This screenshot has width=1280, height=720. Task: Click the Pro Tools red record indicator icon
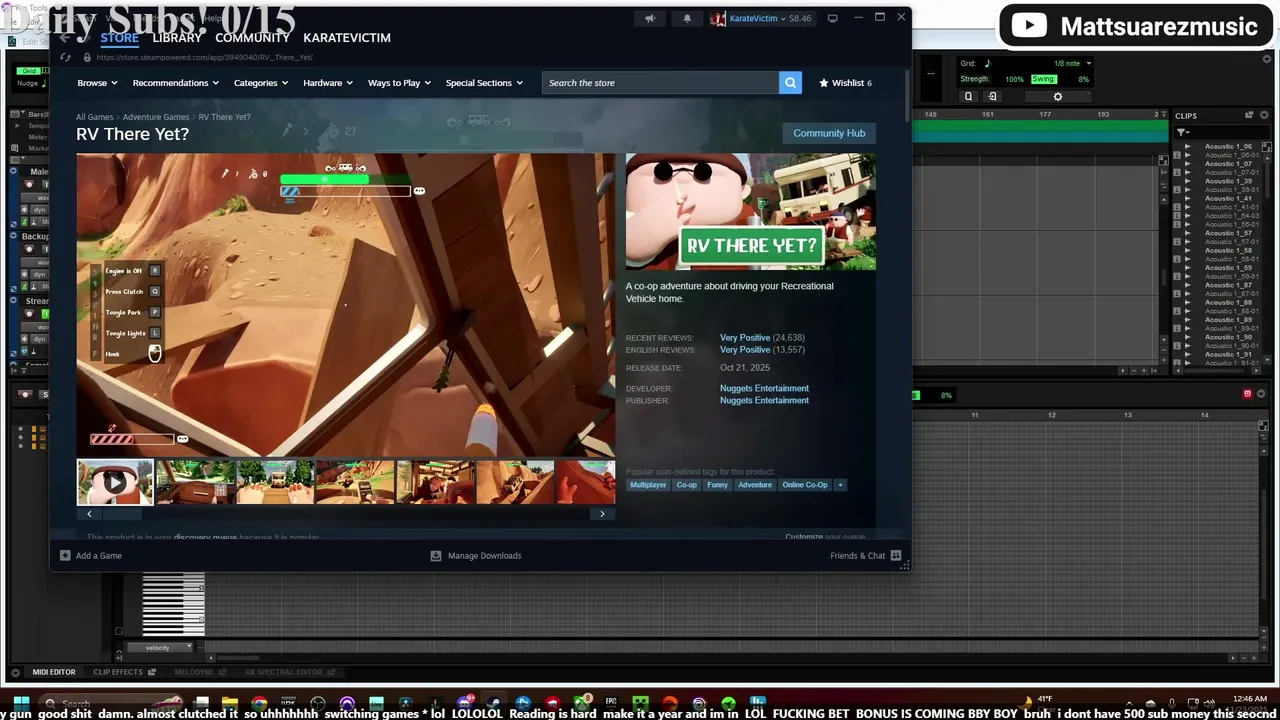click(x=1247, y=394)
